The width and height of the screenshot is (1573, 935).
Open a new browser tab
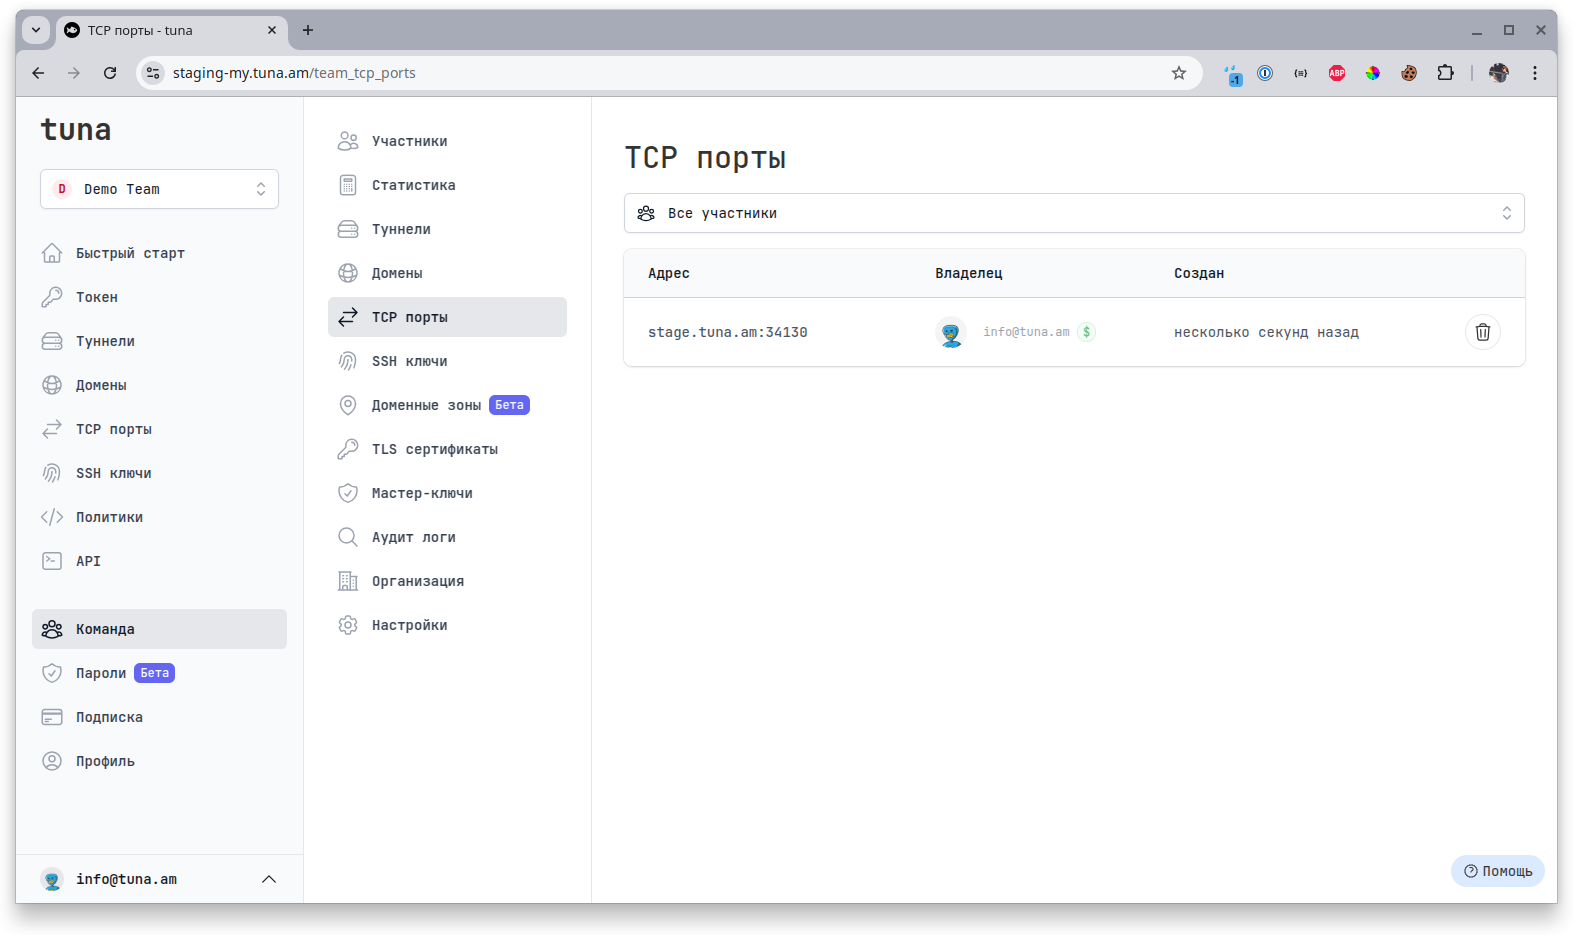click(x=308, y=30)
